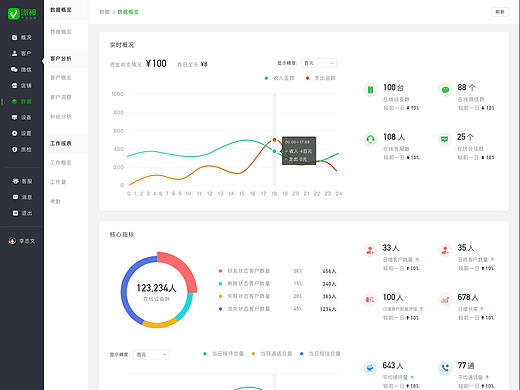
Task: Open the third item under 客户分析
Action: pos(61,116)
